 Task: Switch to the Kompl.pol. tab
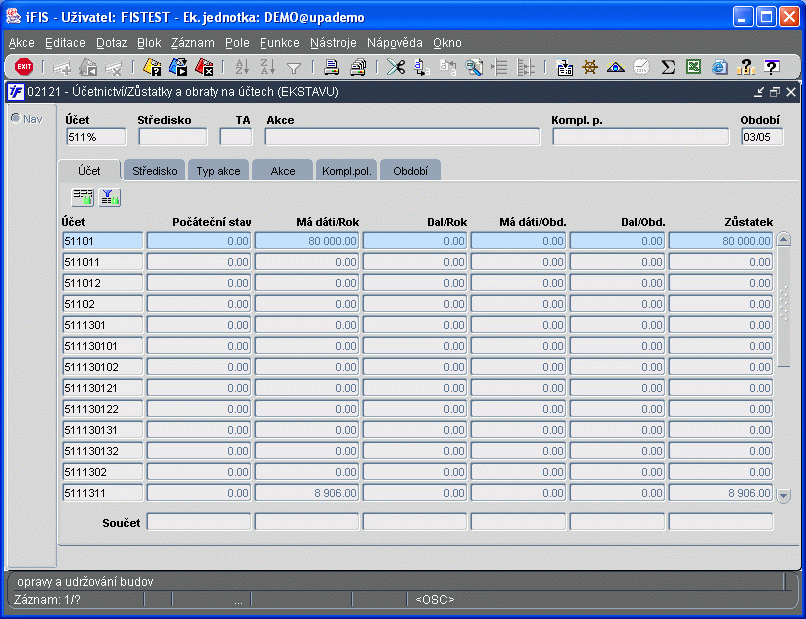[x=346, y=171]
